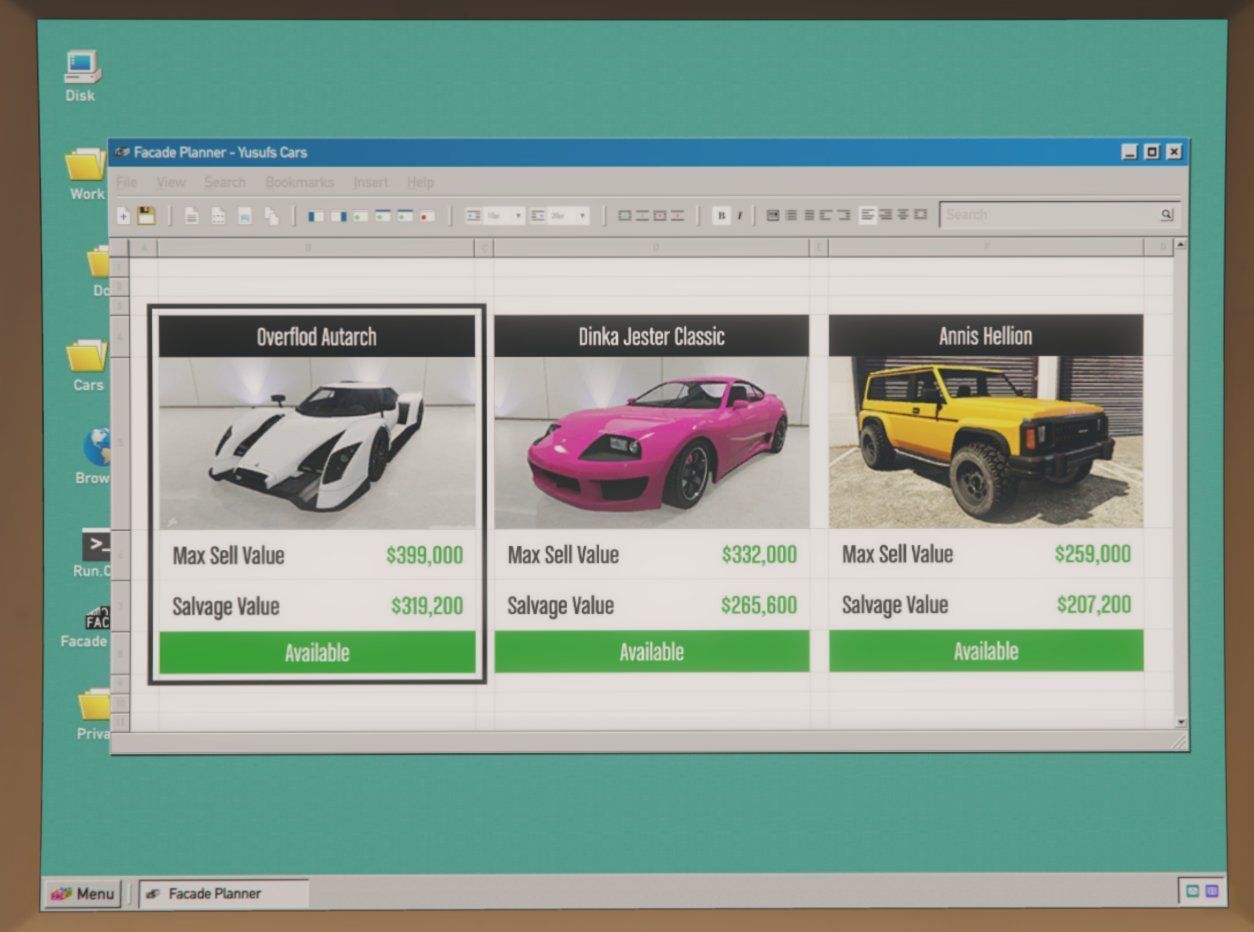Open the Insert menu

click(x=370, y=182)
